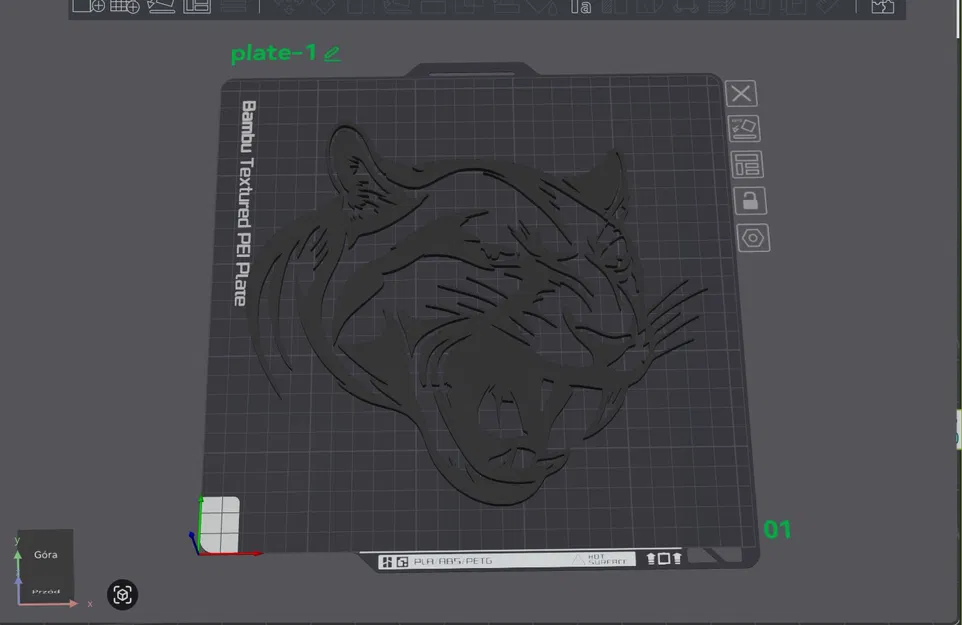Delete plate-1 using the X icon
Image resolution: width=962 pixels, height=625 pixels.
tap(741, 93)
